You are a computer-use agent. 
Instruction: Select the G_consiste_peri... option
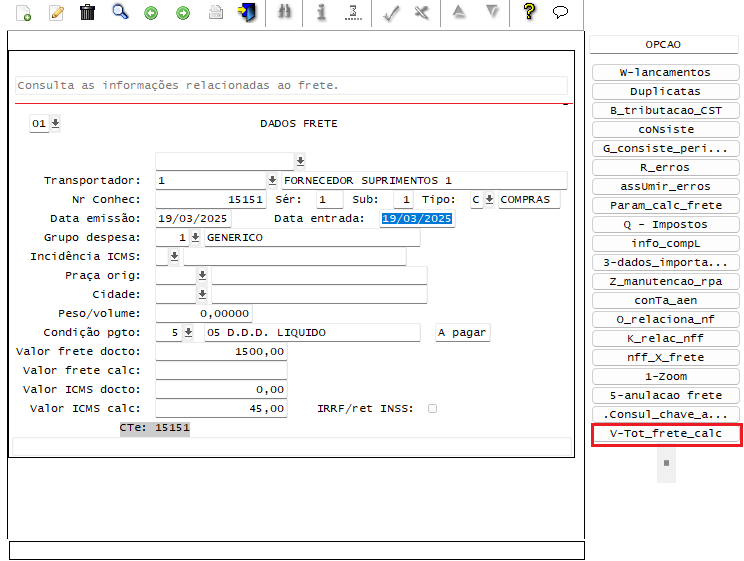pyautogui.click(x=665, y=149)
